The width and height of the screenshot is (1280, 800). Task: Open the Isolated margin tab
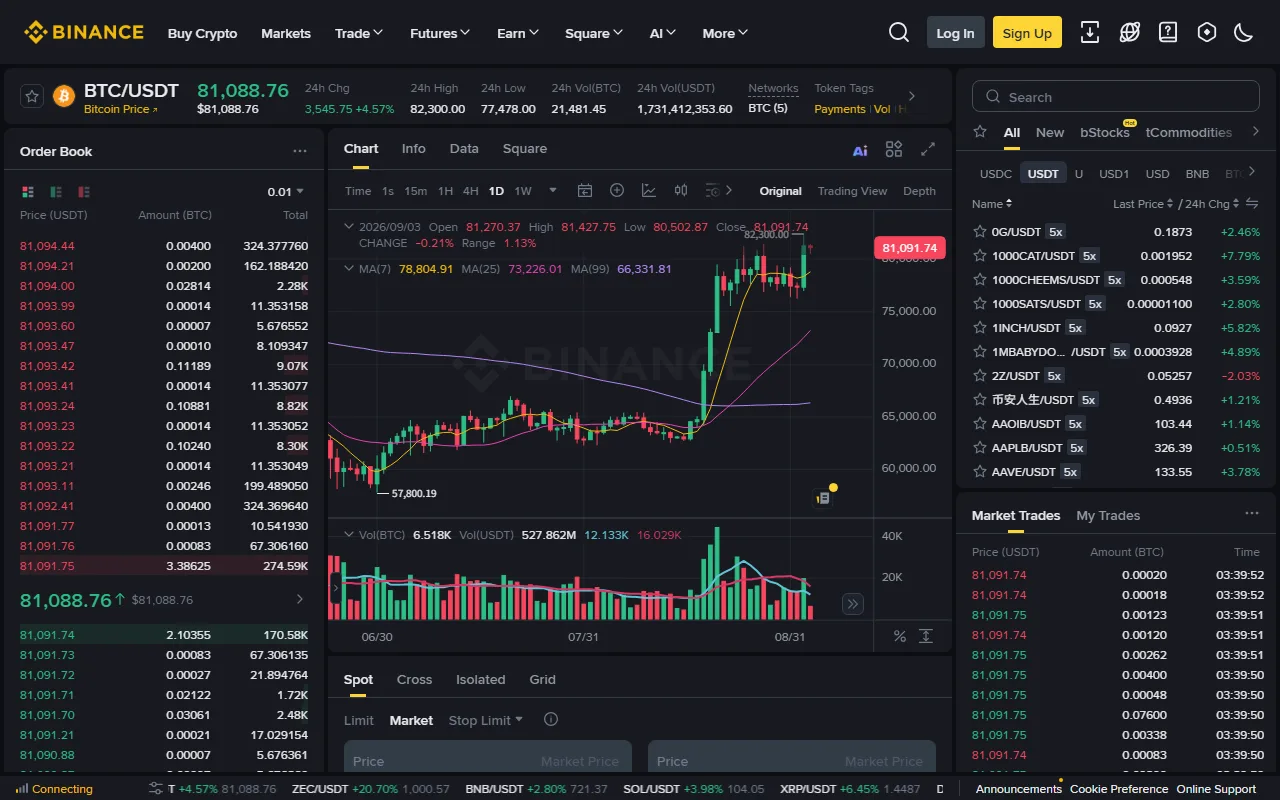[x=481, y=680]
